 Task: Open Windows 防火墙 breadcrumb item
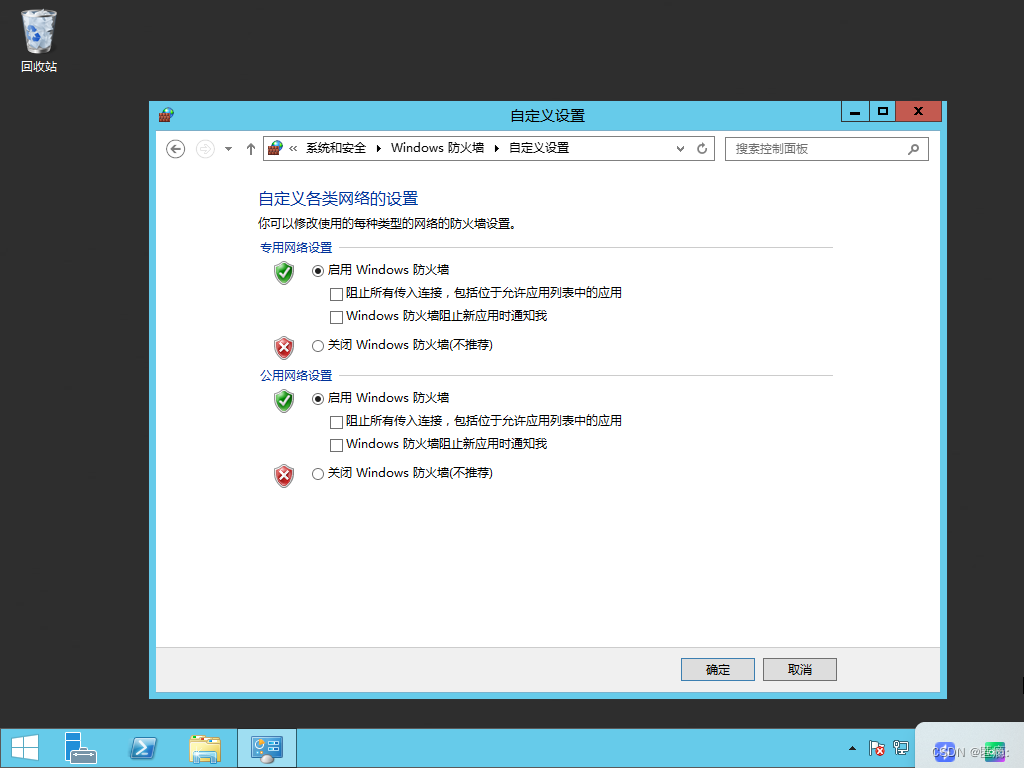pyautogui.click(x=437, y=148)
